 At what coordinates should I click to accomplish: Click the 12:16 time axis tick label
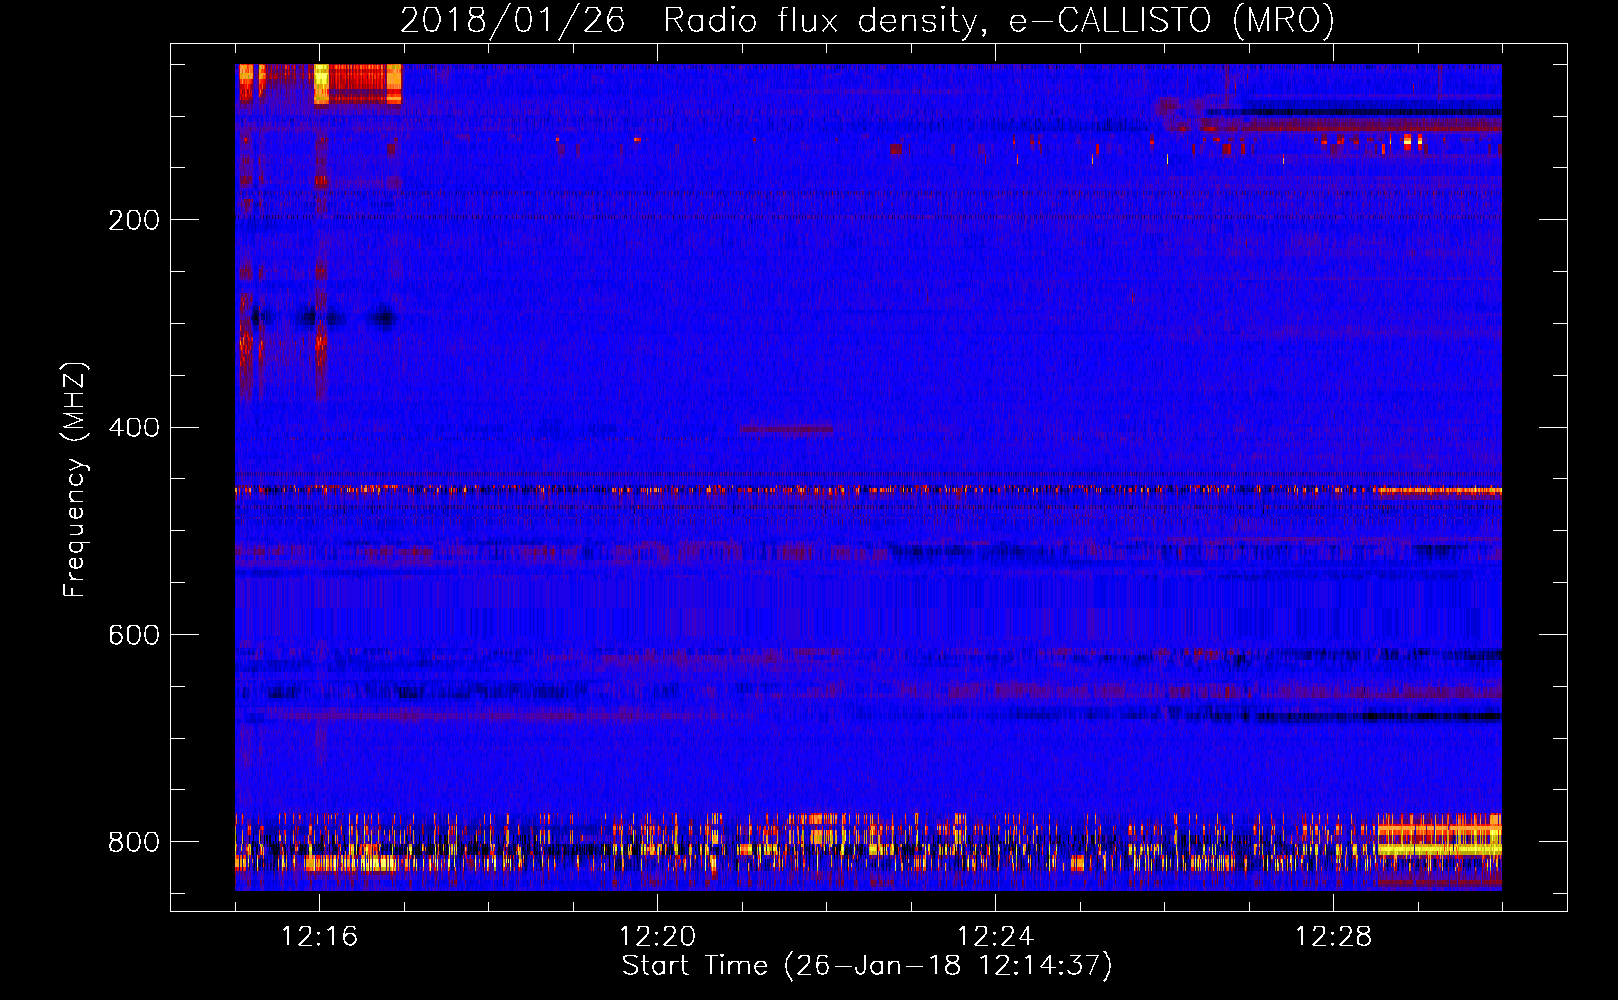coord(319,937)
